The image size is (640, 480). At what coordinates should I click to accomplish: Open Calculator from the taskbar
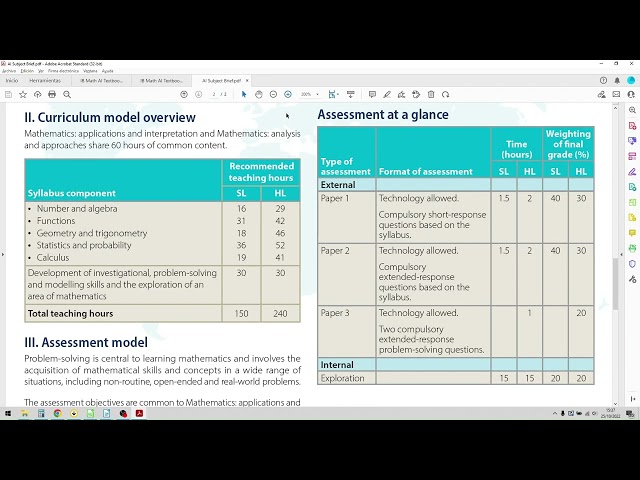(41, 413)
